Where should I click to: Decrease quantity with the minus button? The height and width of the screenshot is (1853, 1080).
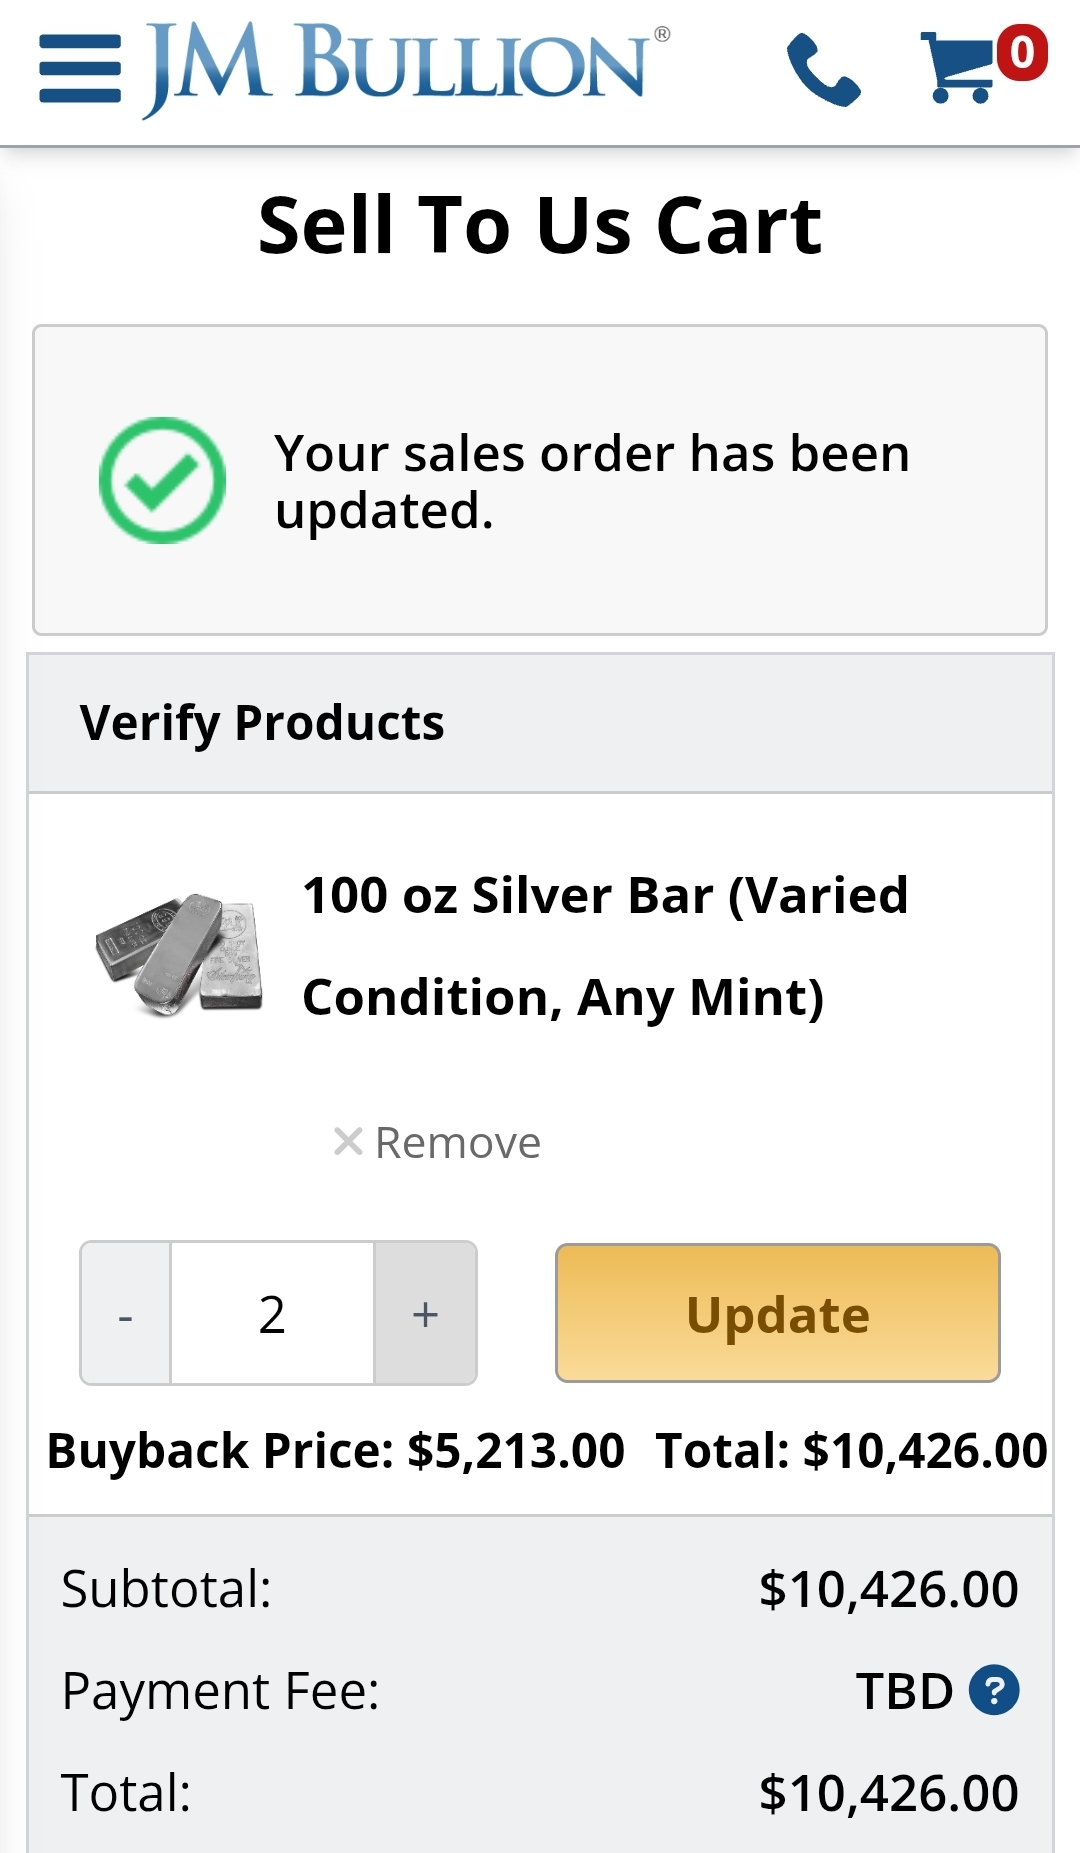(126, 1314)
